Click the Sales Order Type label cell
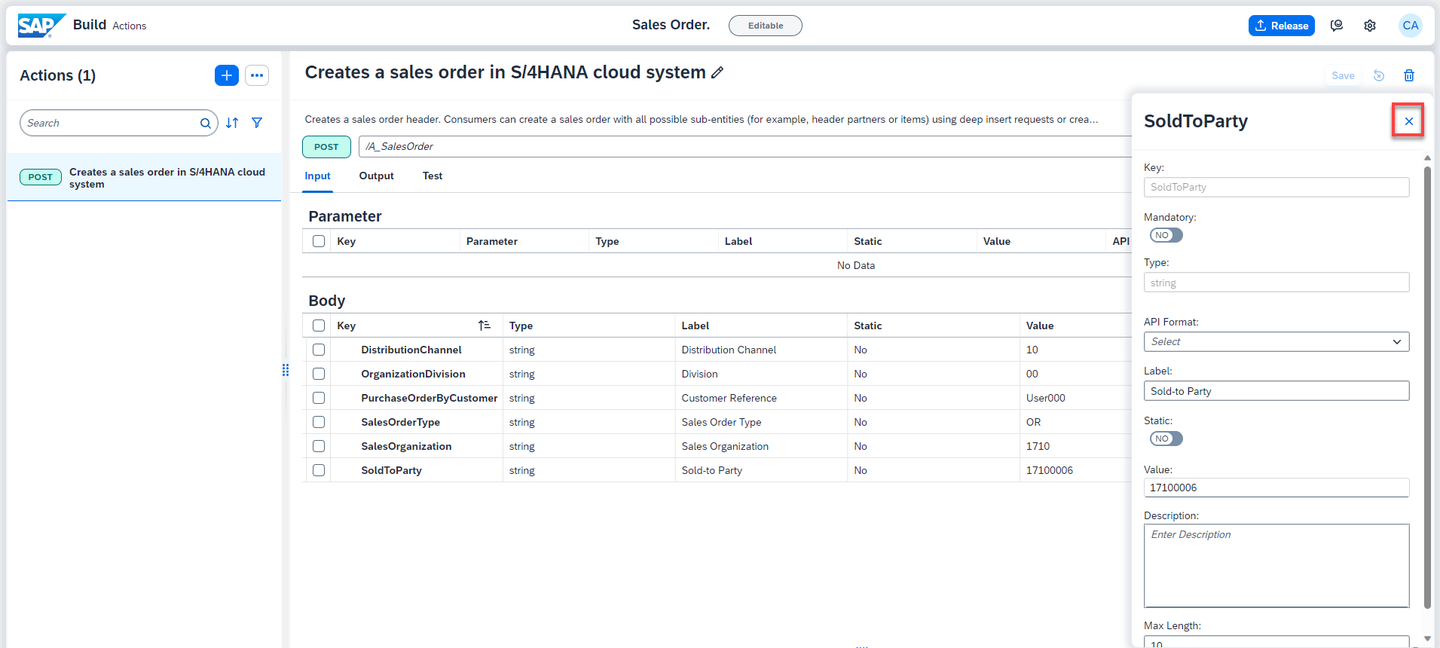The image size is (1440, 648). tap(721, 422)
